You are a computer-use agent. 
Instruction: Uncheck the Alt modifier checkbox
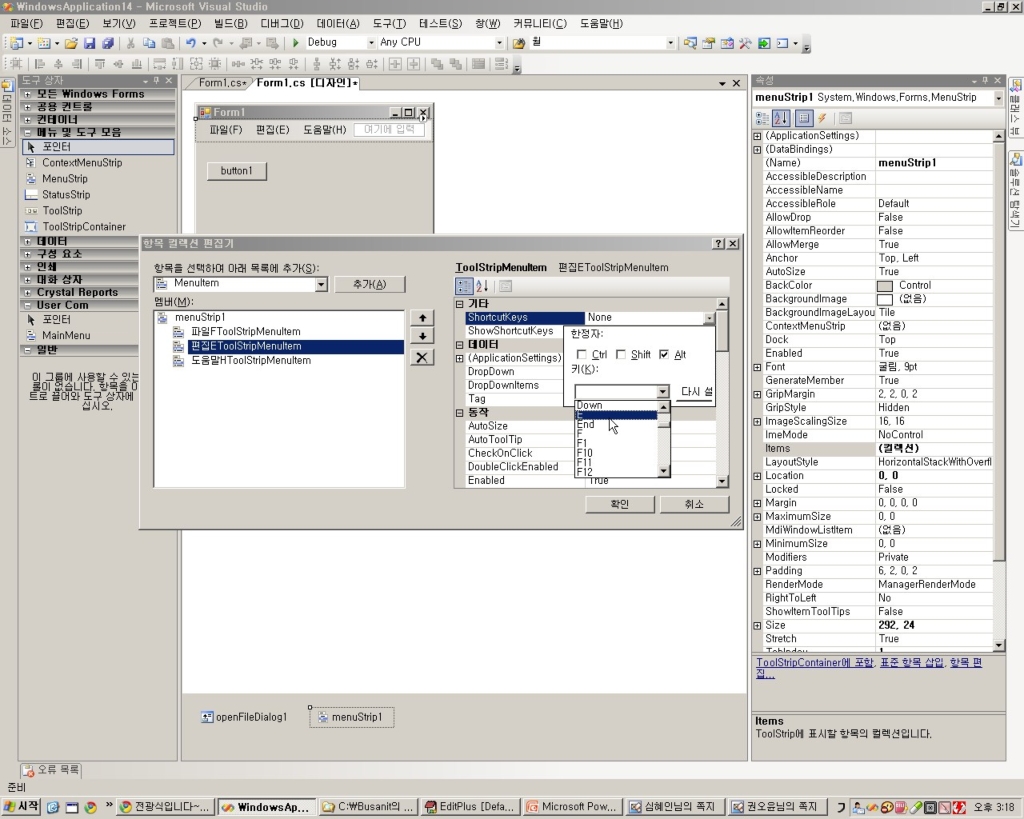tap(664, 355)
